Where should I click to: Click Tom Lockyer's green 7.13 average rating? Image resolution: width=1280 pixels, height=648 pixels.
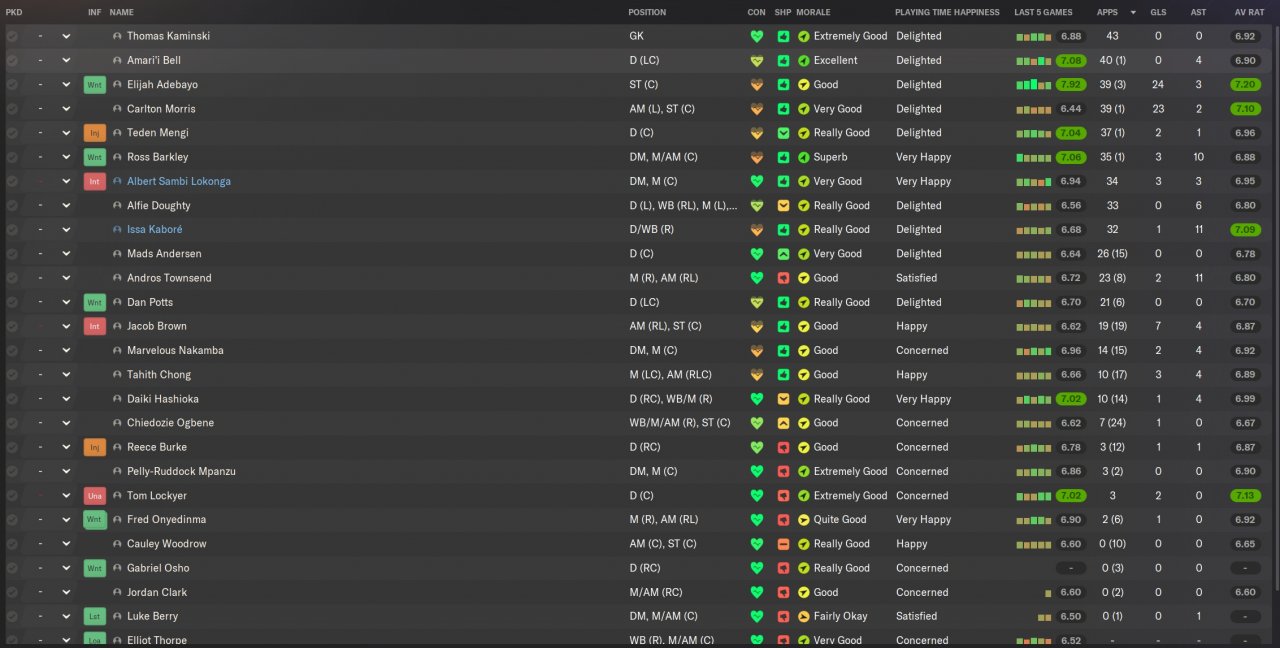[1245, 496]
